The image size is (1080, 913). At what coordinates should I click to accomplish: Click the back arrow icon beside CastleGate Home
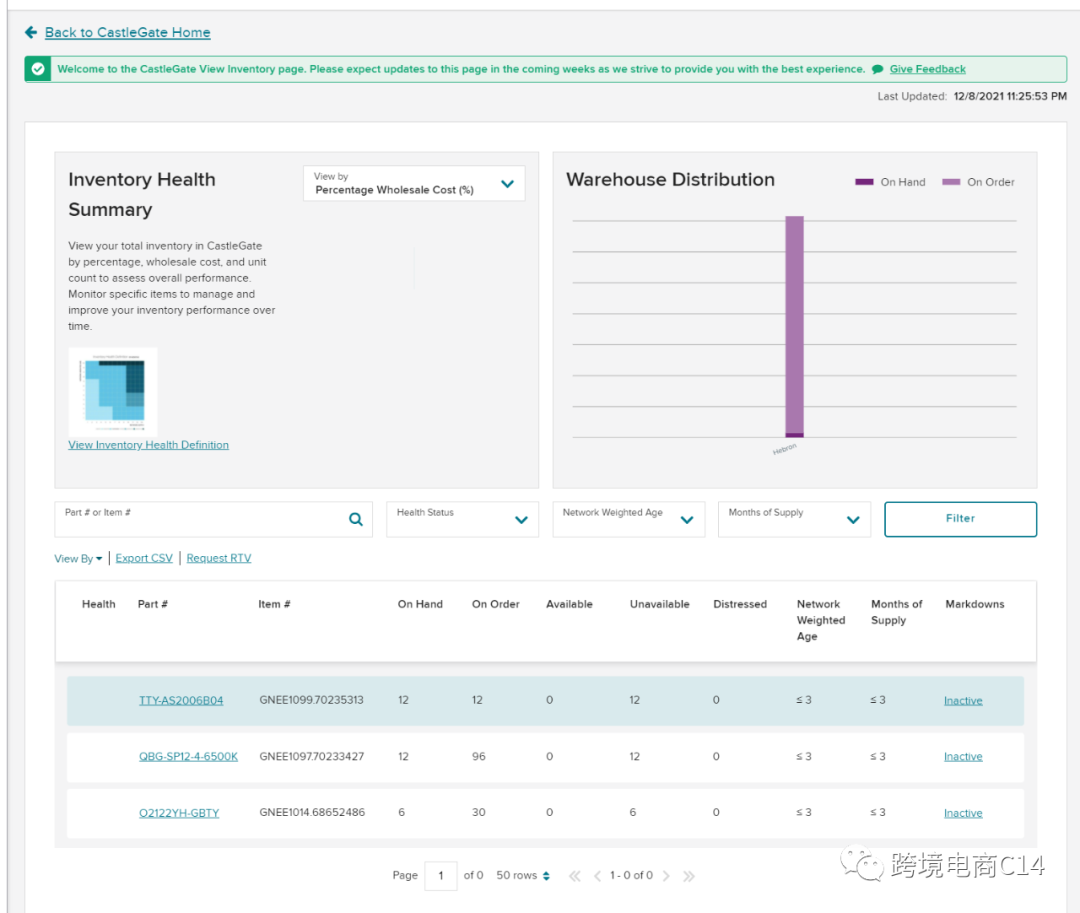[x=31, y=33]
